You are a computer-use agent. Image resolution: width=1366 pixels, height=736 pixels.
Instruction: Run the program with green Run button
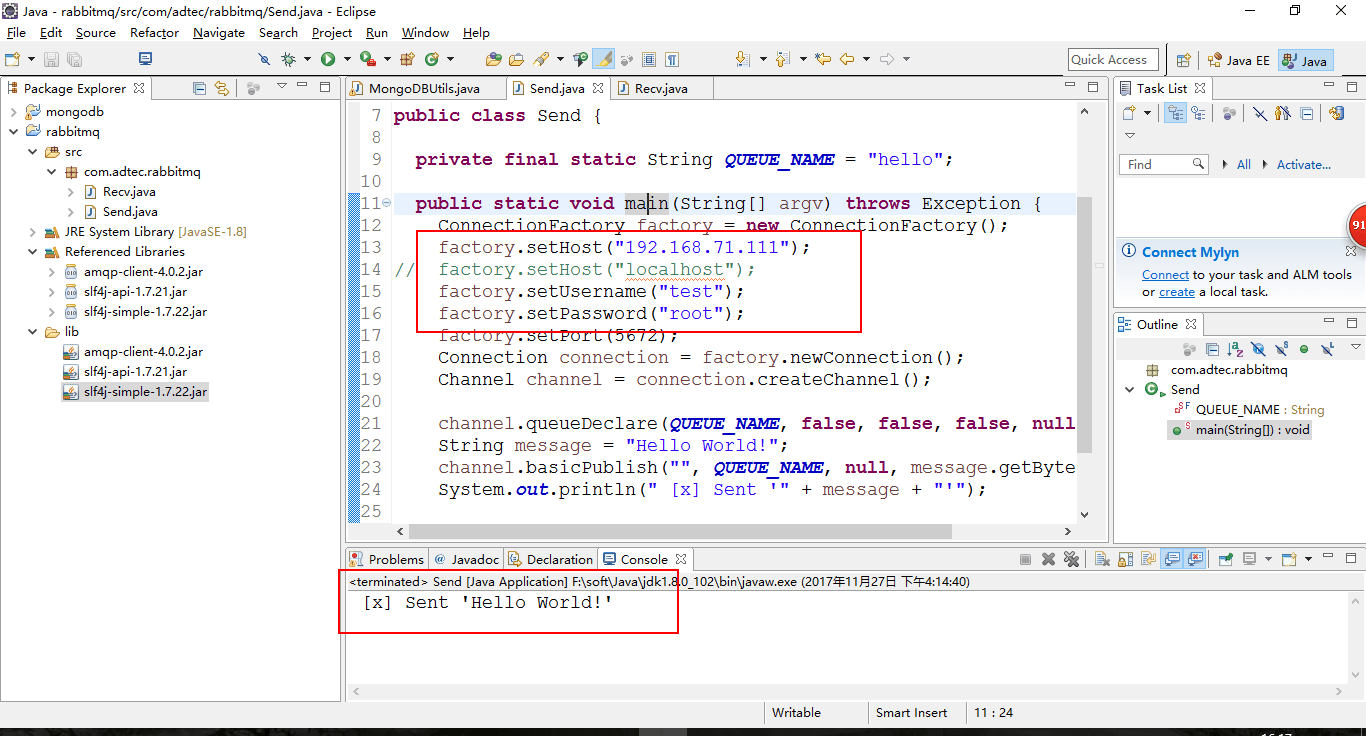(x=328, y=59)
